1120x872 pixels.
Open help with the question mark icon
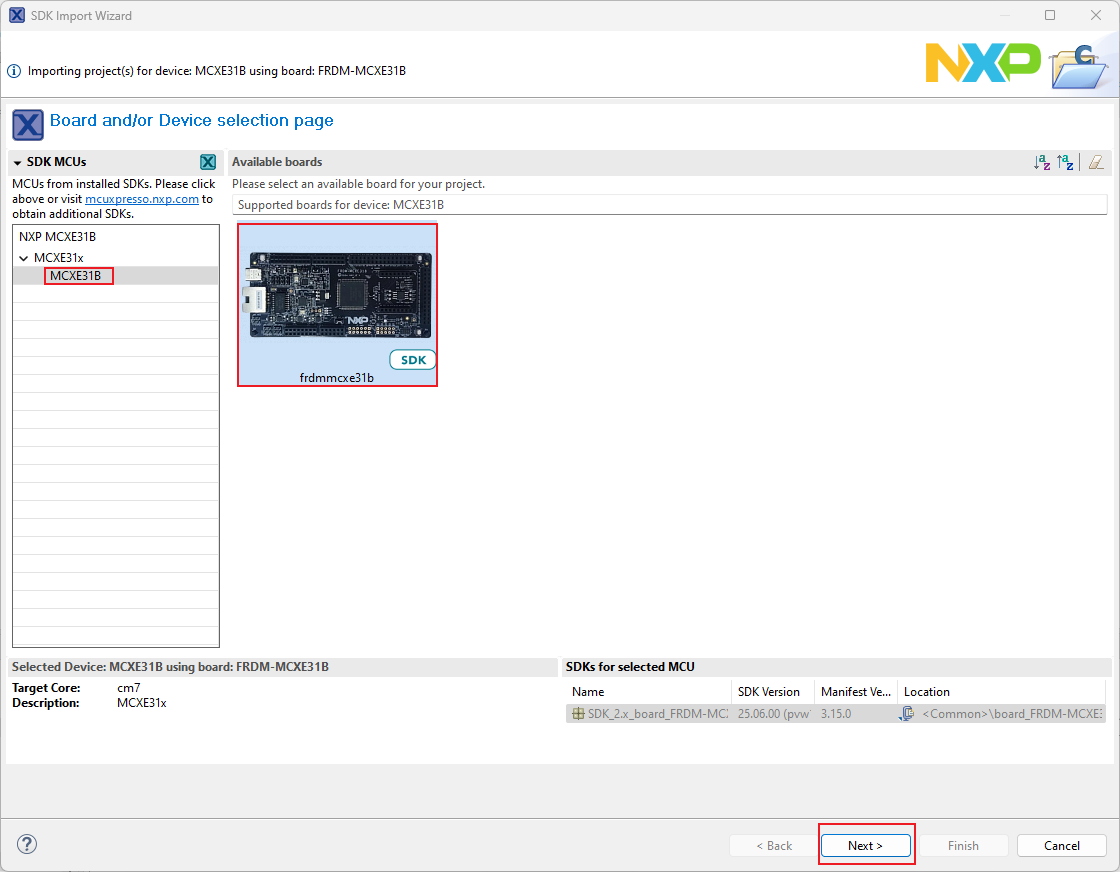click(28, 844)
